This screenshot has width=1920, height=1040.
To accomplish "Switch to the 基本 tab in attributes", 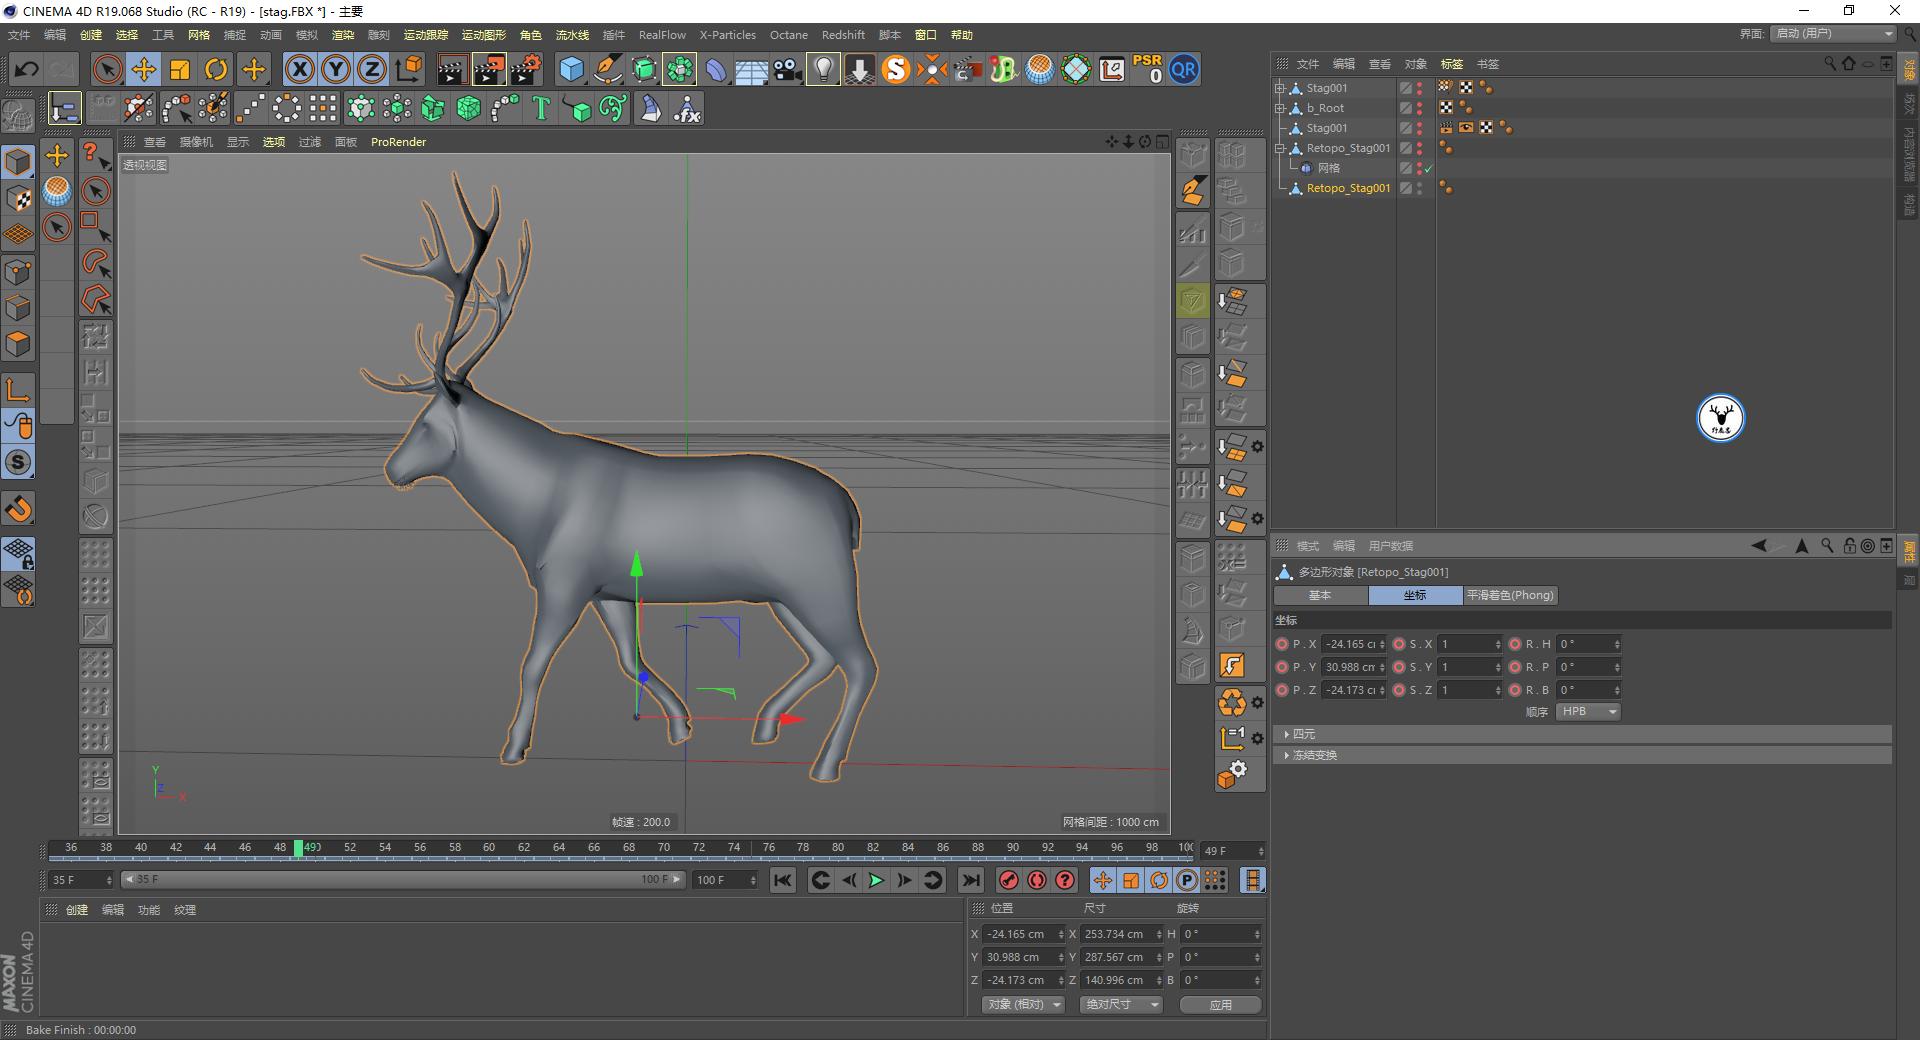I will point(1320,595).
